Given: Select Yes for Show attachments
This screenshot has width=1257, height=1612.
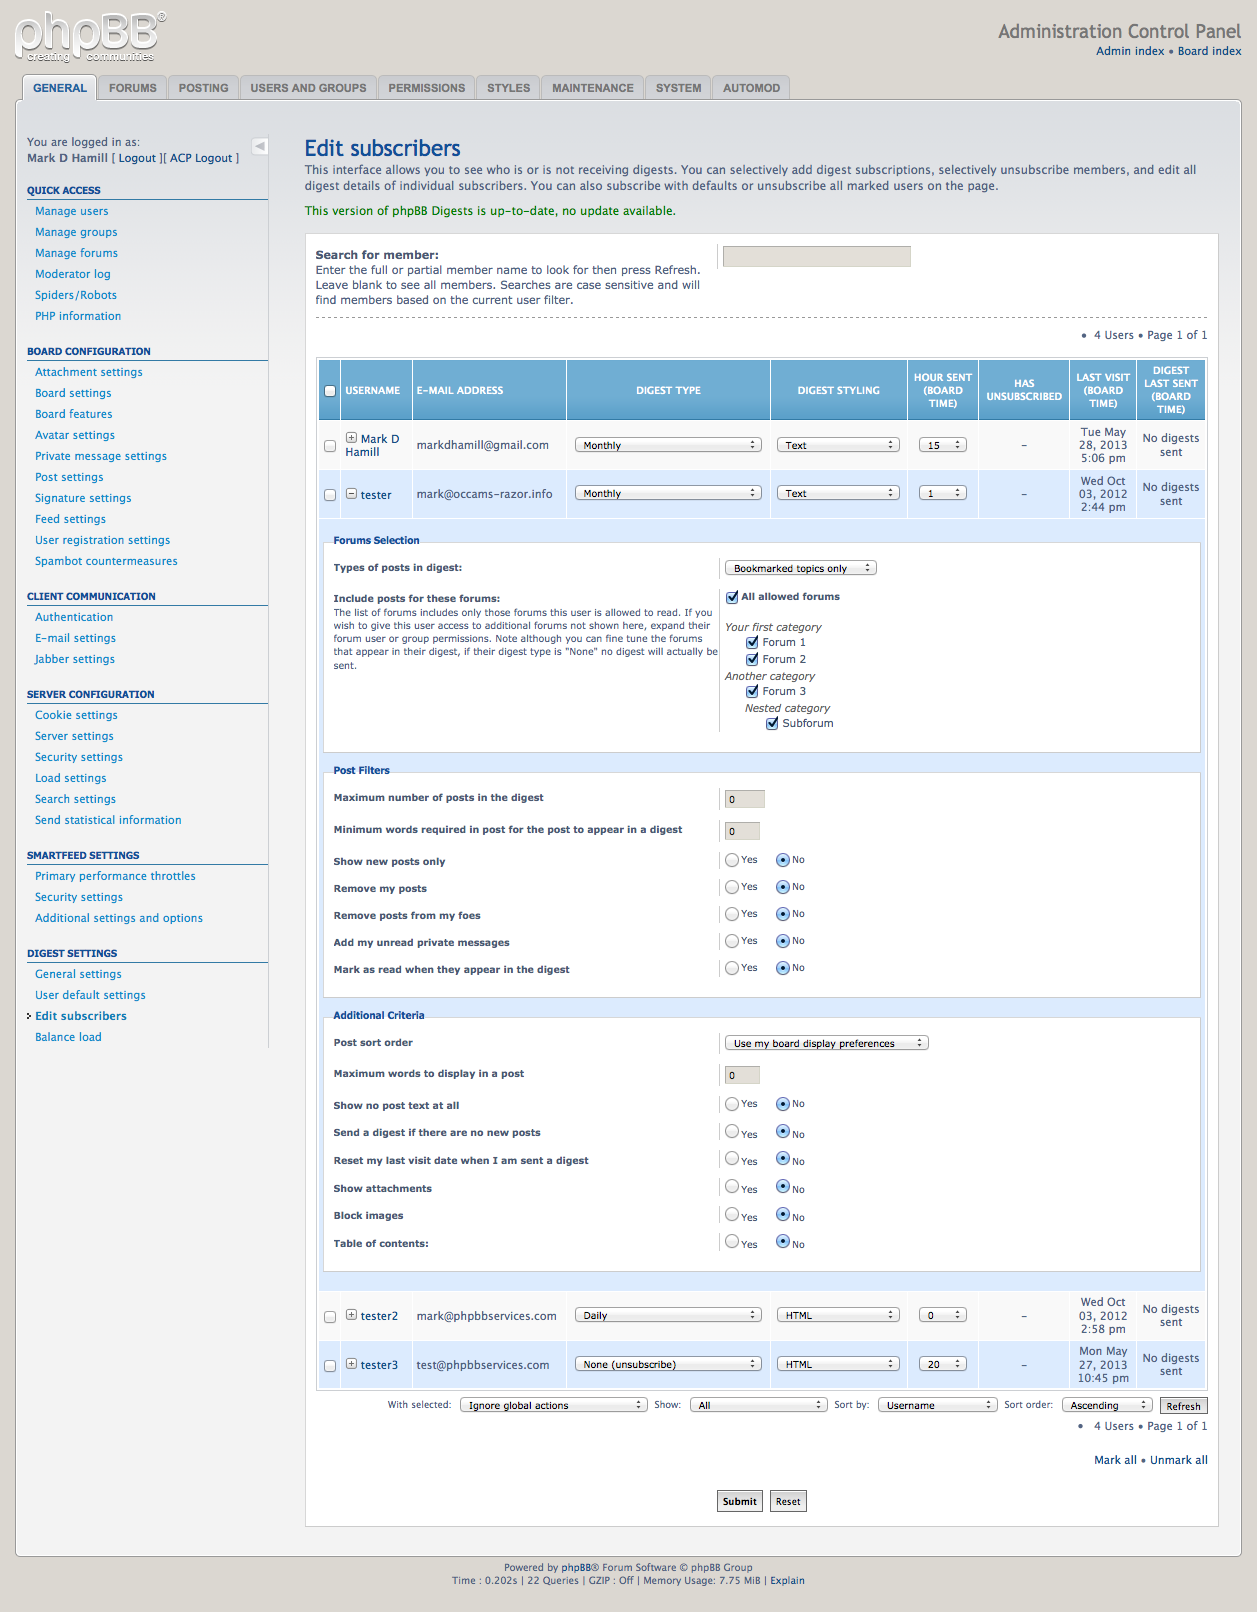Looking at the screenshot, I should (x=732, y=1187).
